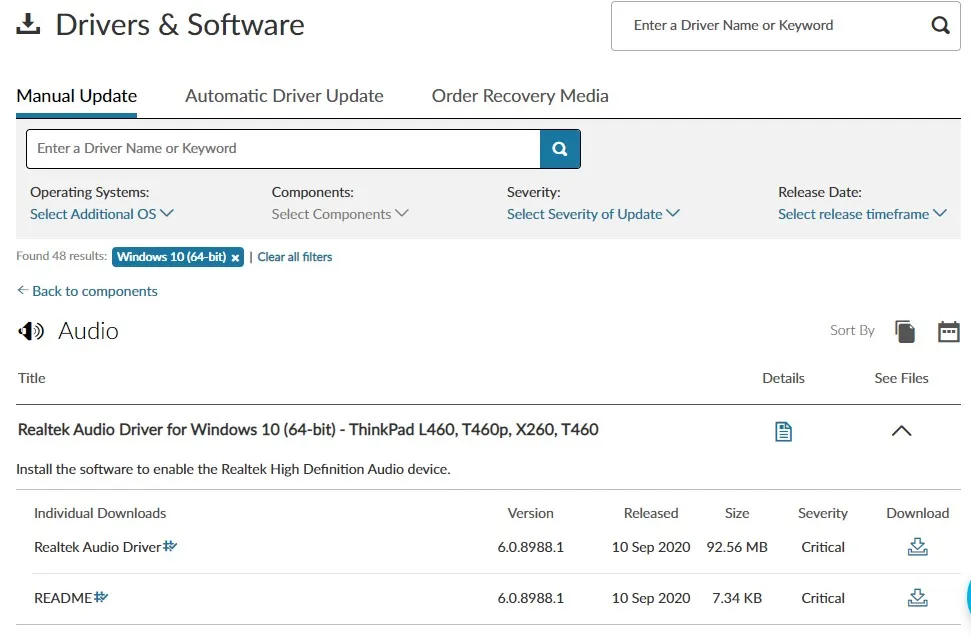Switch to Manual Update tab

[76, 96]
